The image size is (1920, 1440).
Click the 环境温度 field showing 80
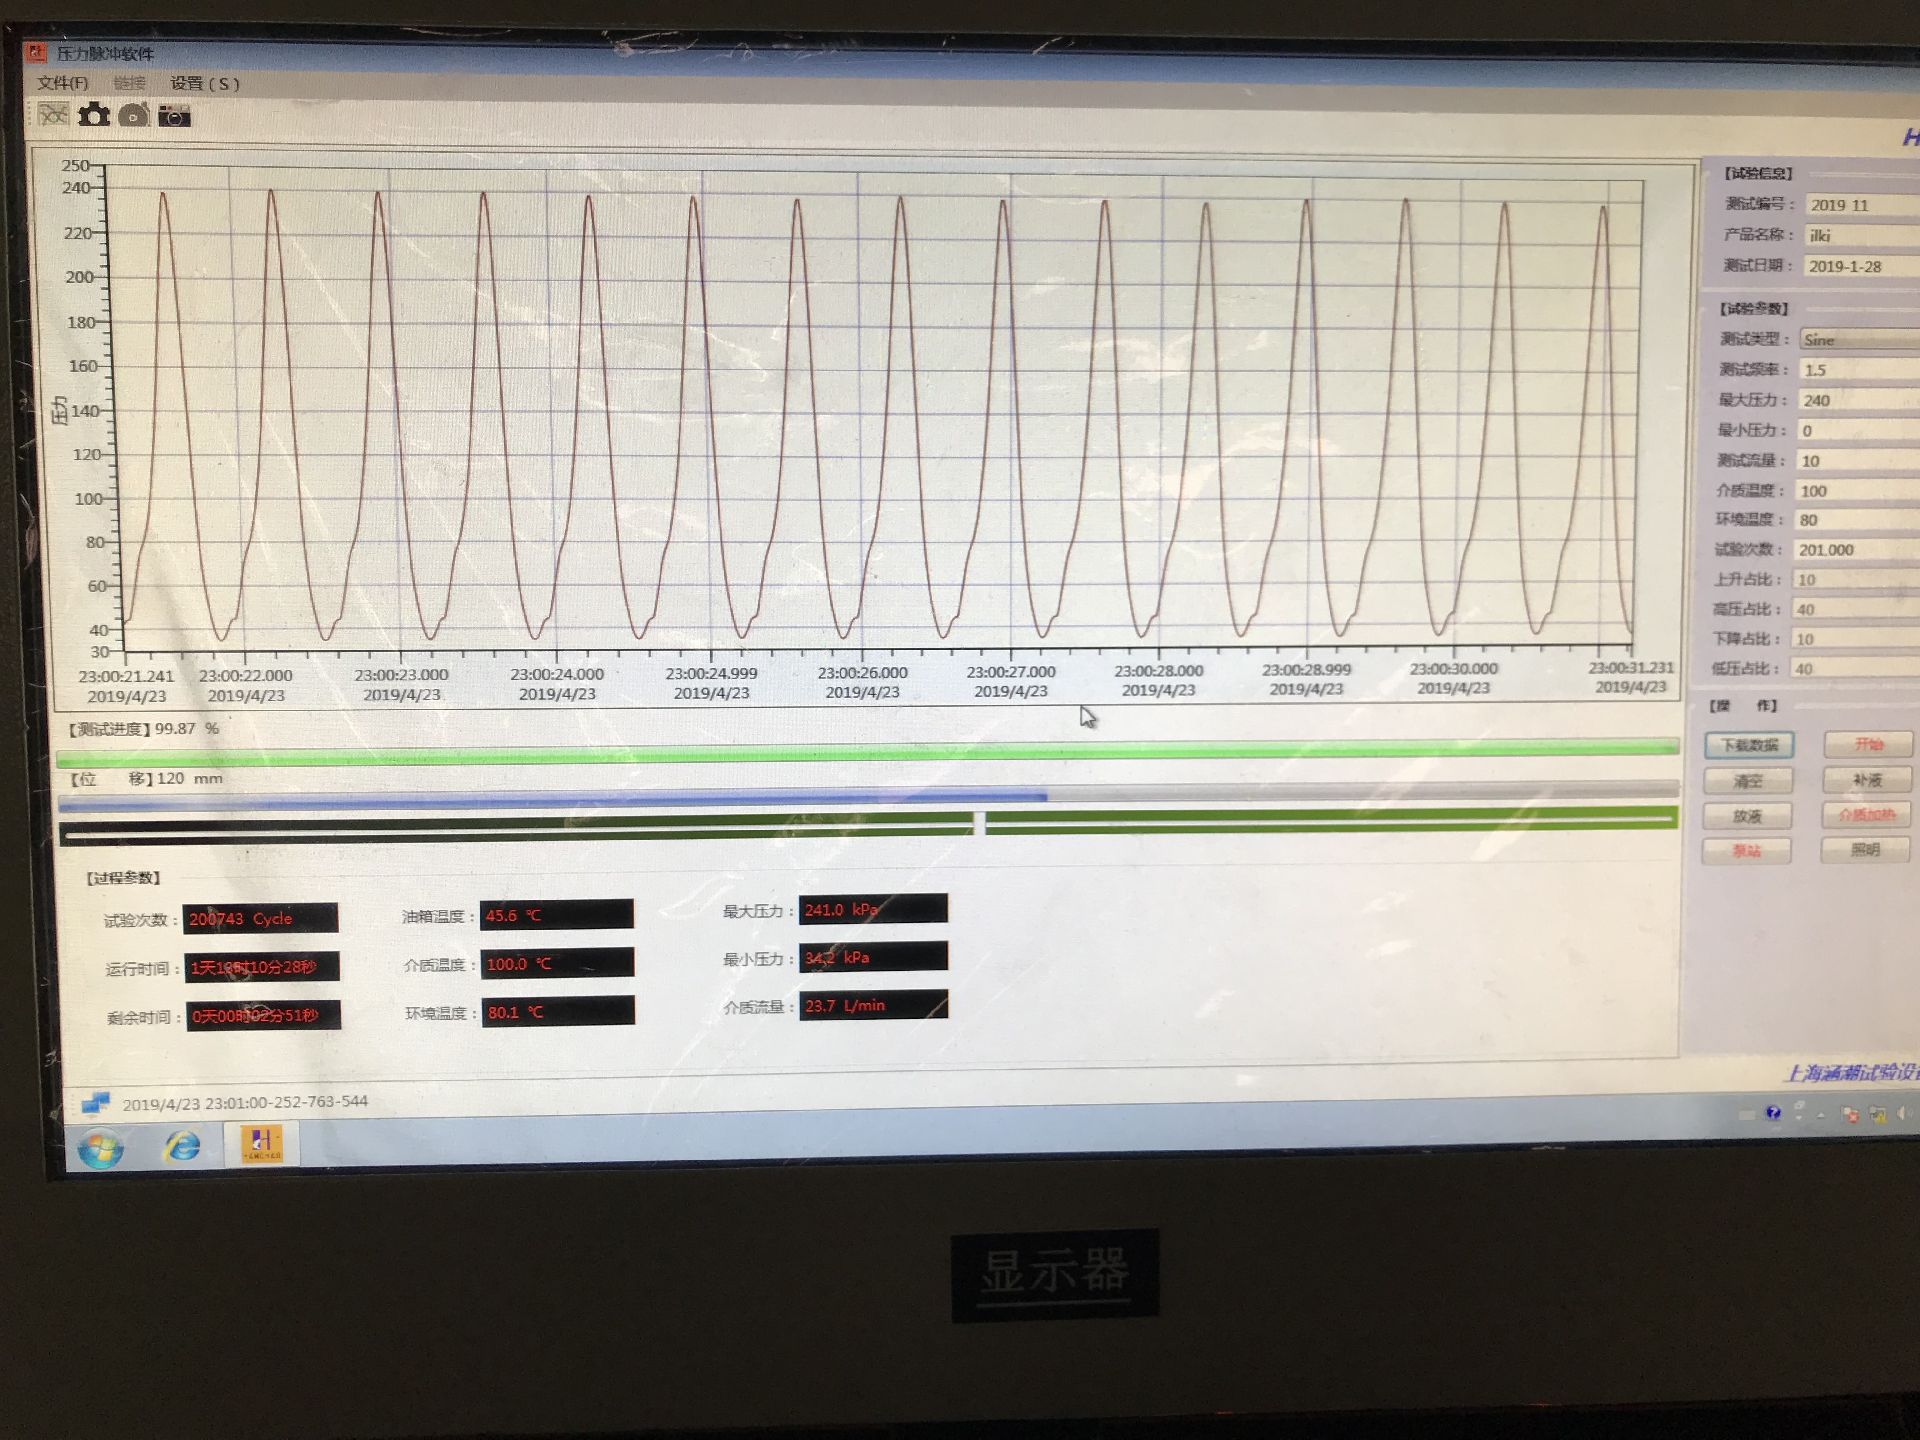pyautogui.click(x=1857, y=520)
